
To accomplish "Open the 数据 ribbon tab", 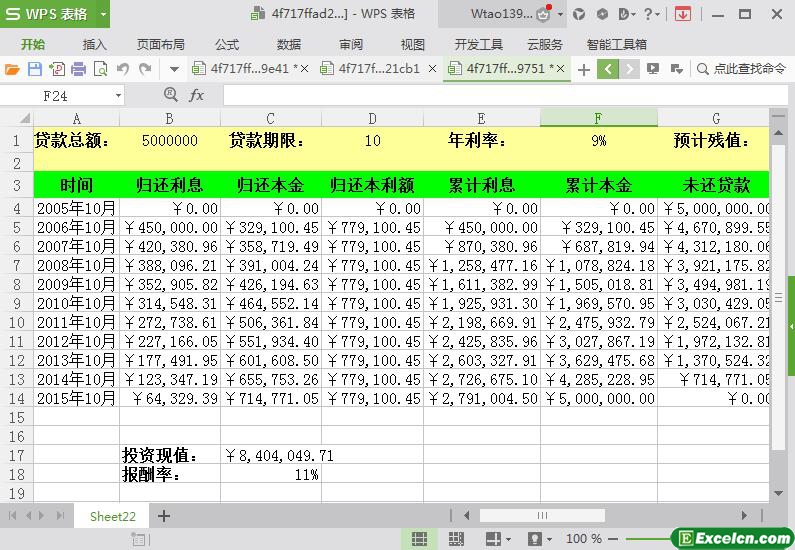I will point(289,45).
